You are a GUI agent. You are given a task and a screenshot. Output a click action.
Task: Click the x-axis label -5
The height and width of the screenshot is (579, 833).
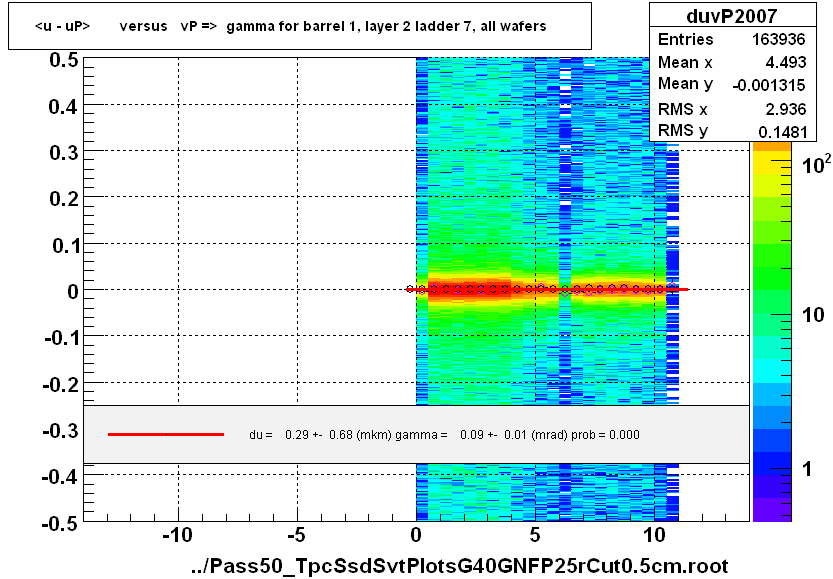(296, 535)
